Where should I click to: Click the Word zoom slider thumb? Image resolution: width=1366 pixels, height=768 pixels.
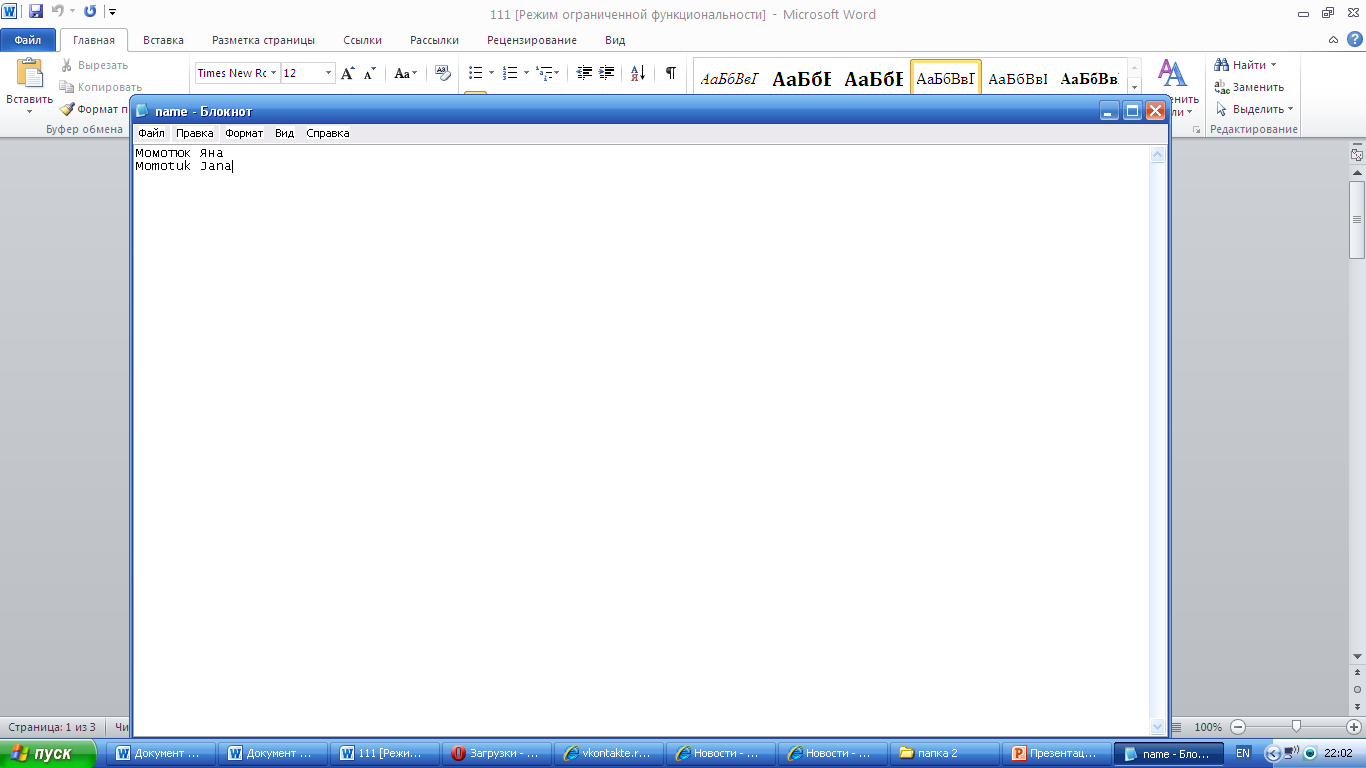(1296, 727)
